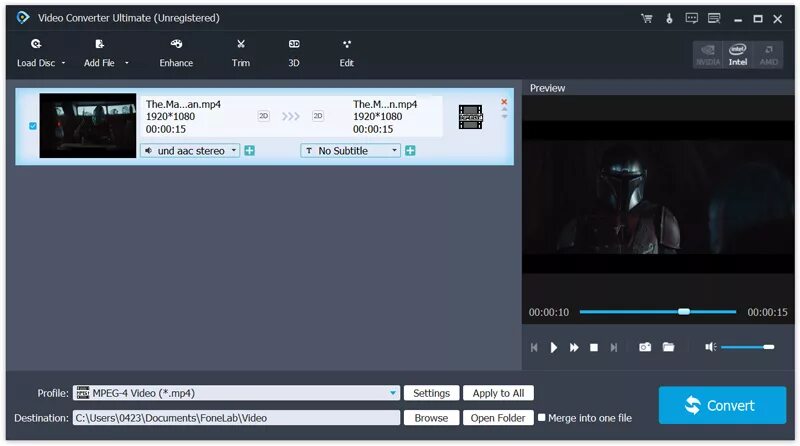Mute the preview volume speaker
Screen dimensions: 800x446
click(x=711, y=347)
